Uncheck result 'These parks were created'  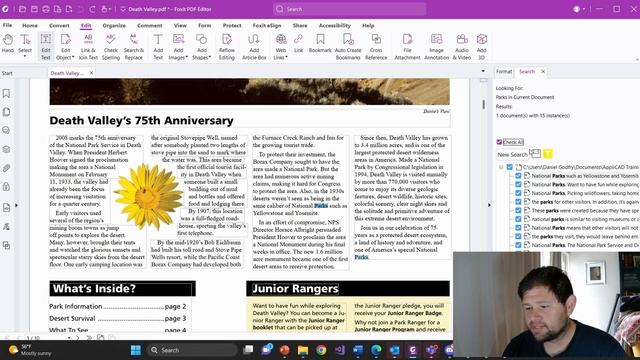point(518,211)
